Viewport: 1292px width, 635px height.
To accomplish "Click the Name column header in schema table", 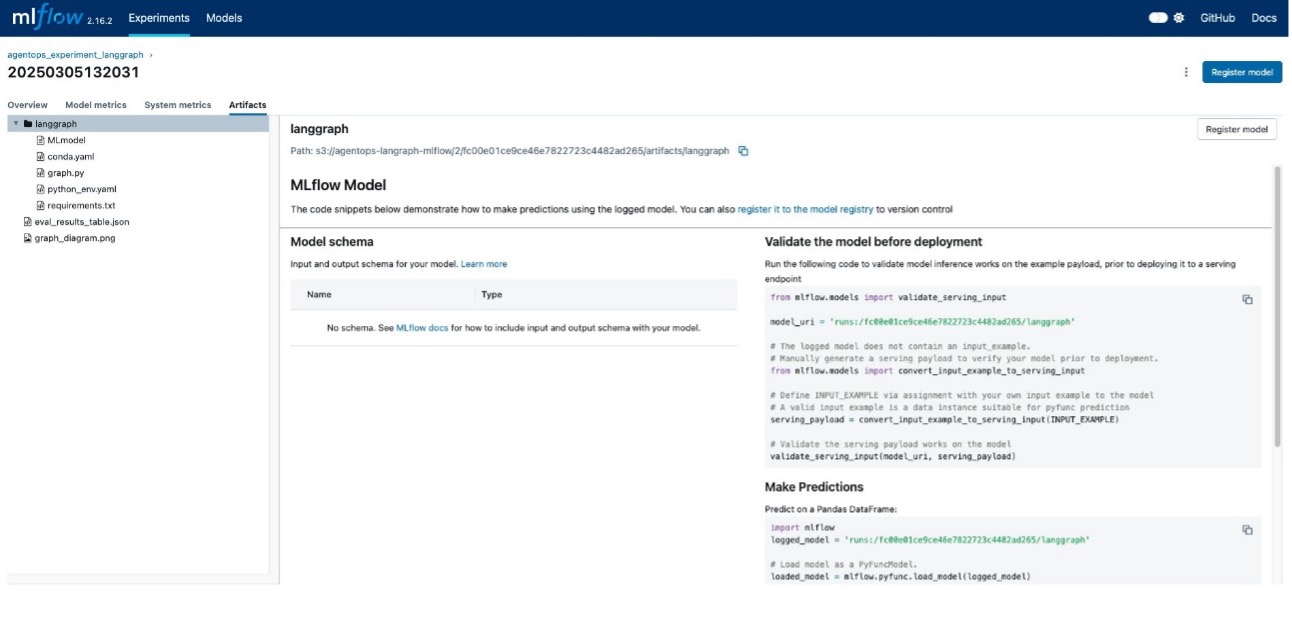I will 319,295.
